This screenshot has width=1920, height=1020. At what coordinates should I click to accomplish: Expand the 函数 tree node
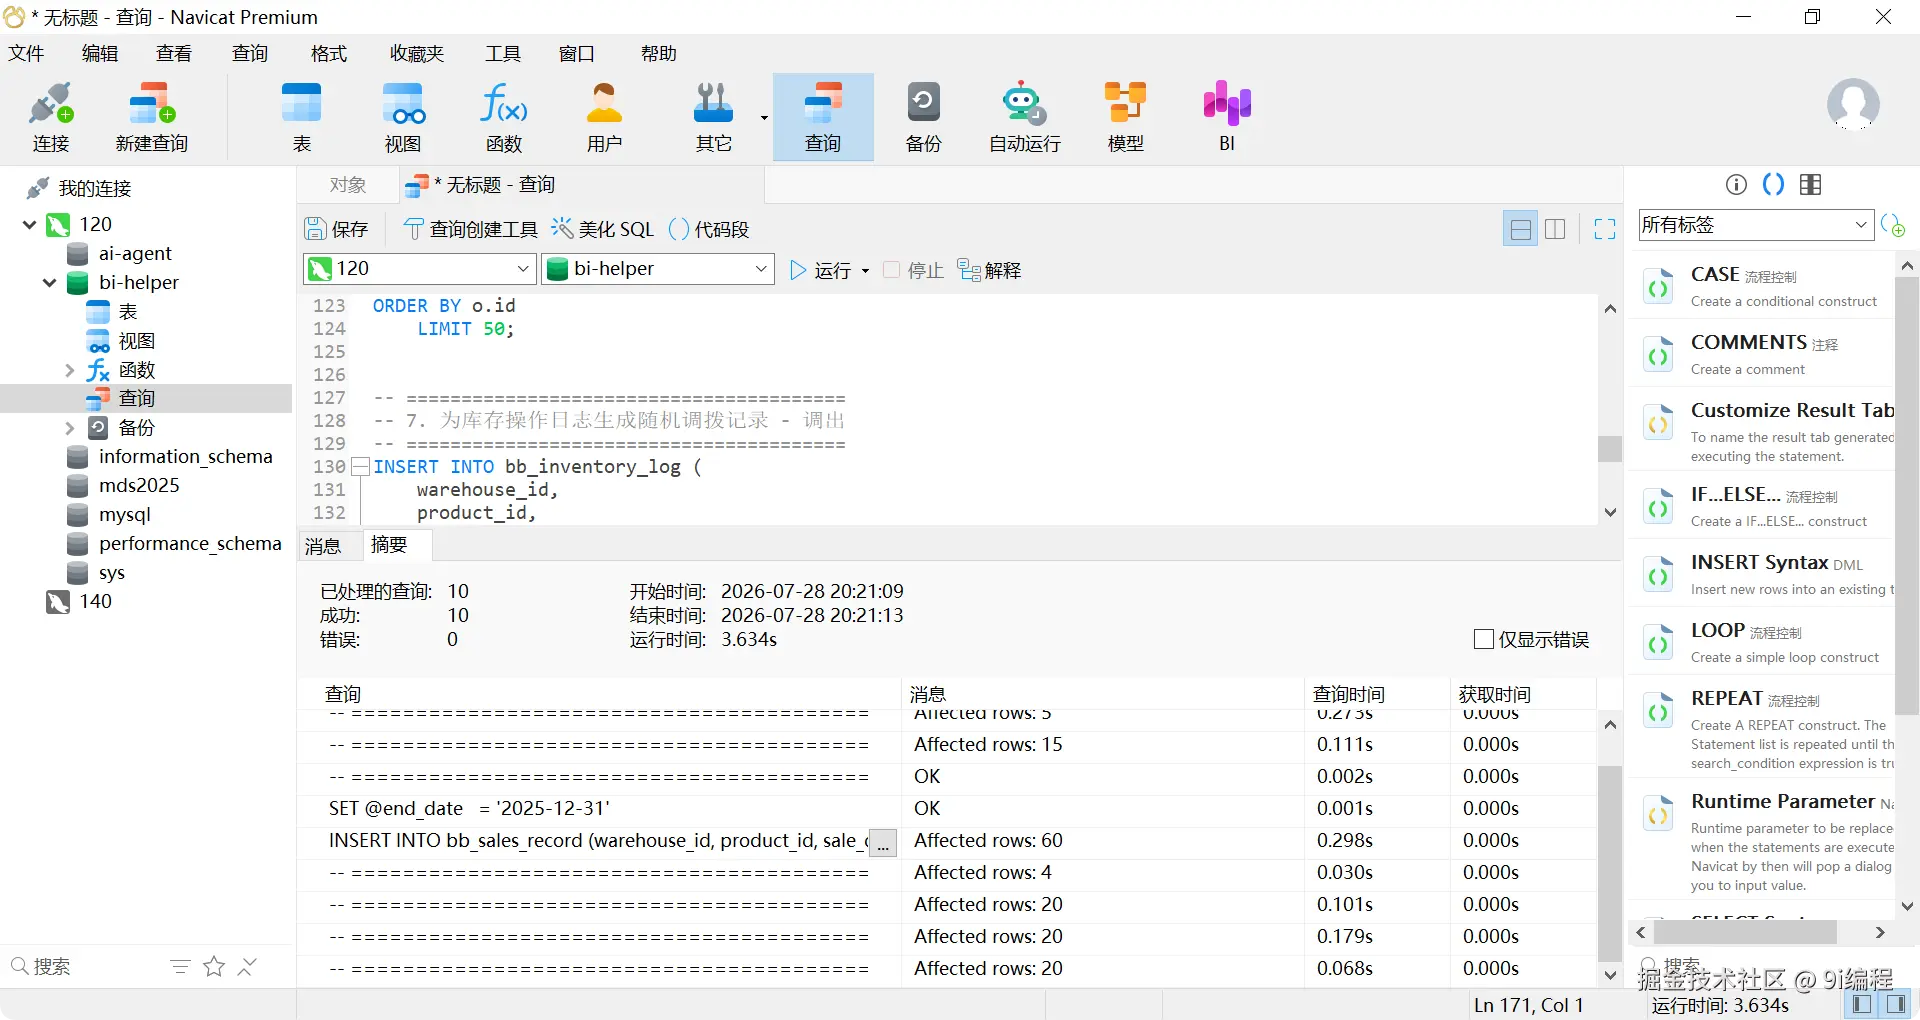(x=69, y=370)
